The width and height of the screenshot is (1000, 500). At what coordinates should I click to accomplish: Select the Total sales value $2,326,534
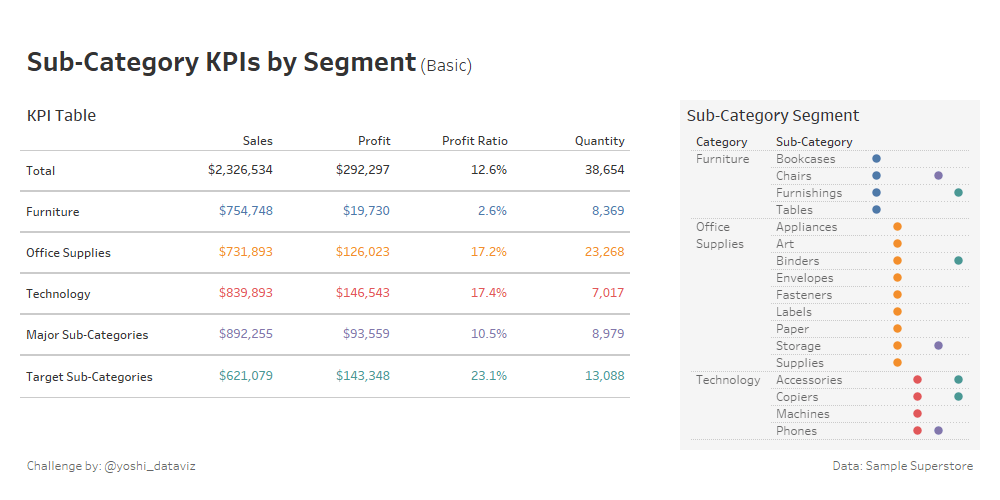240,171
